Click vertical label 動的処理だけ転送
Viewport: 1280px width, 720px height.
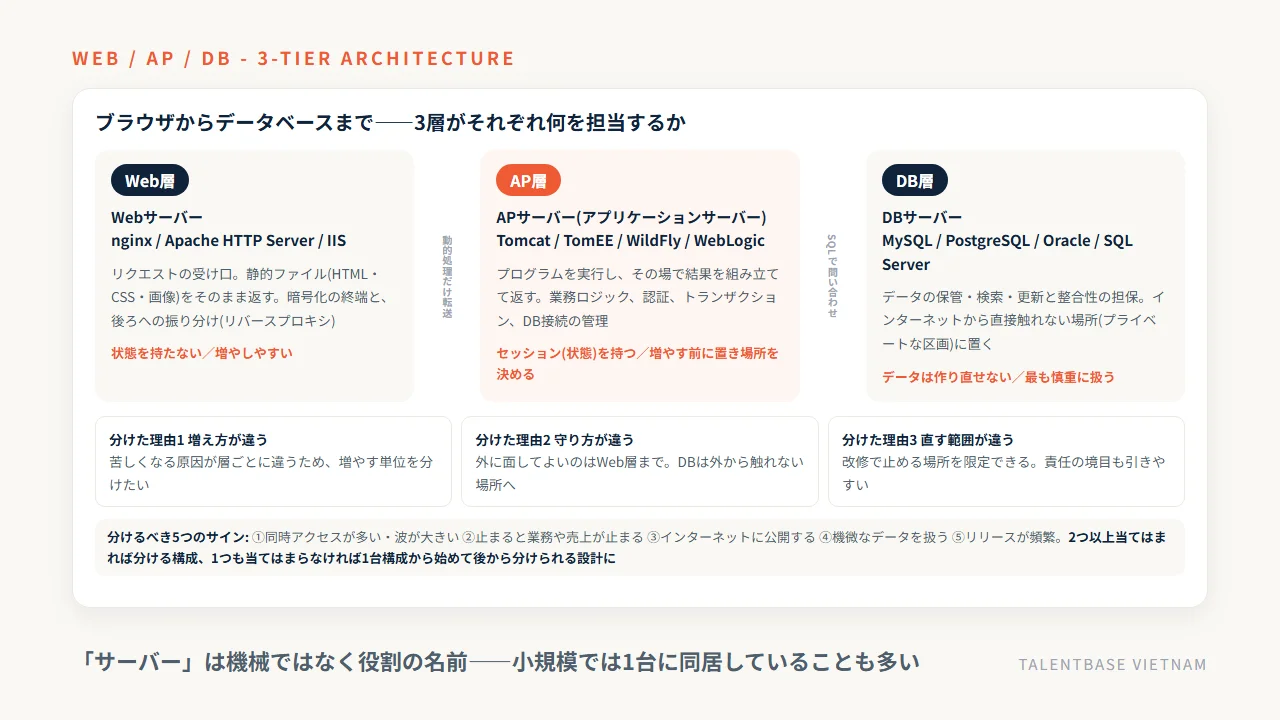447,277
